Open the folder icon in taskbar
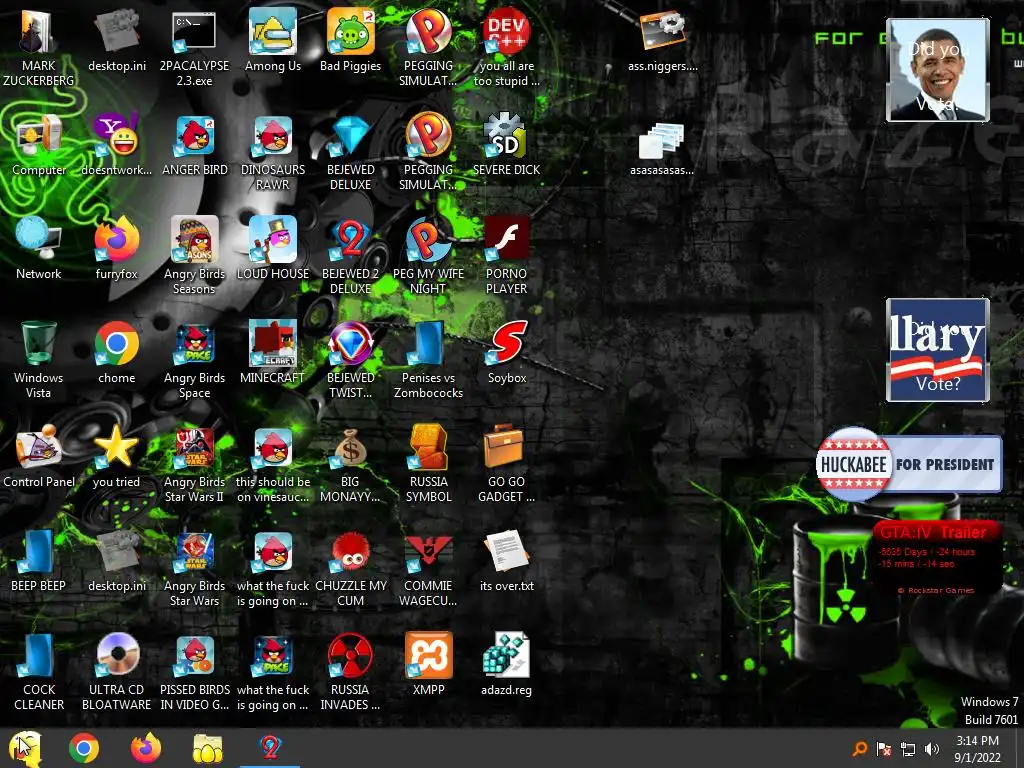Viewport: 1024px width, 768px height. [x=207, y=748]
